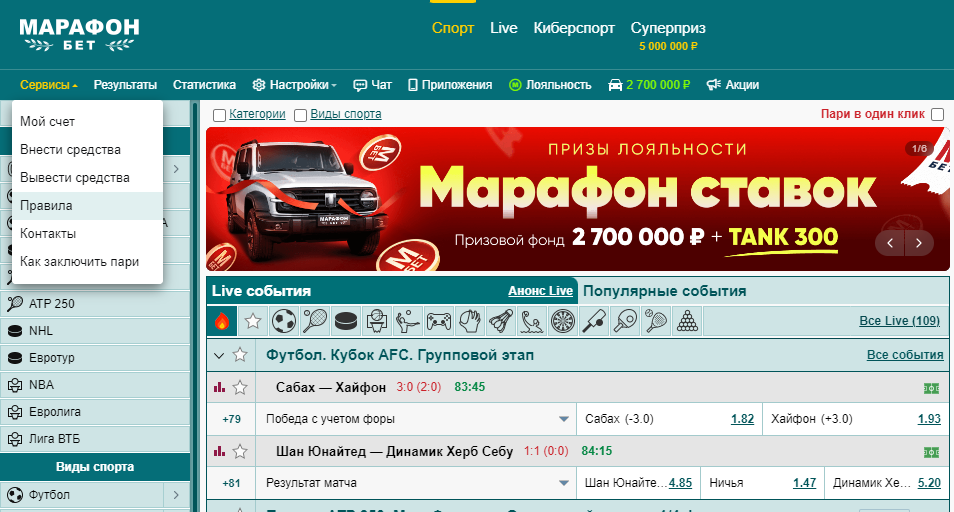Click the Marathon Bet logo
Screen dimensions: 954x512
pos(79,35)
